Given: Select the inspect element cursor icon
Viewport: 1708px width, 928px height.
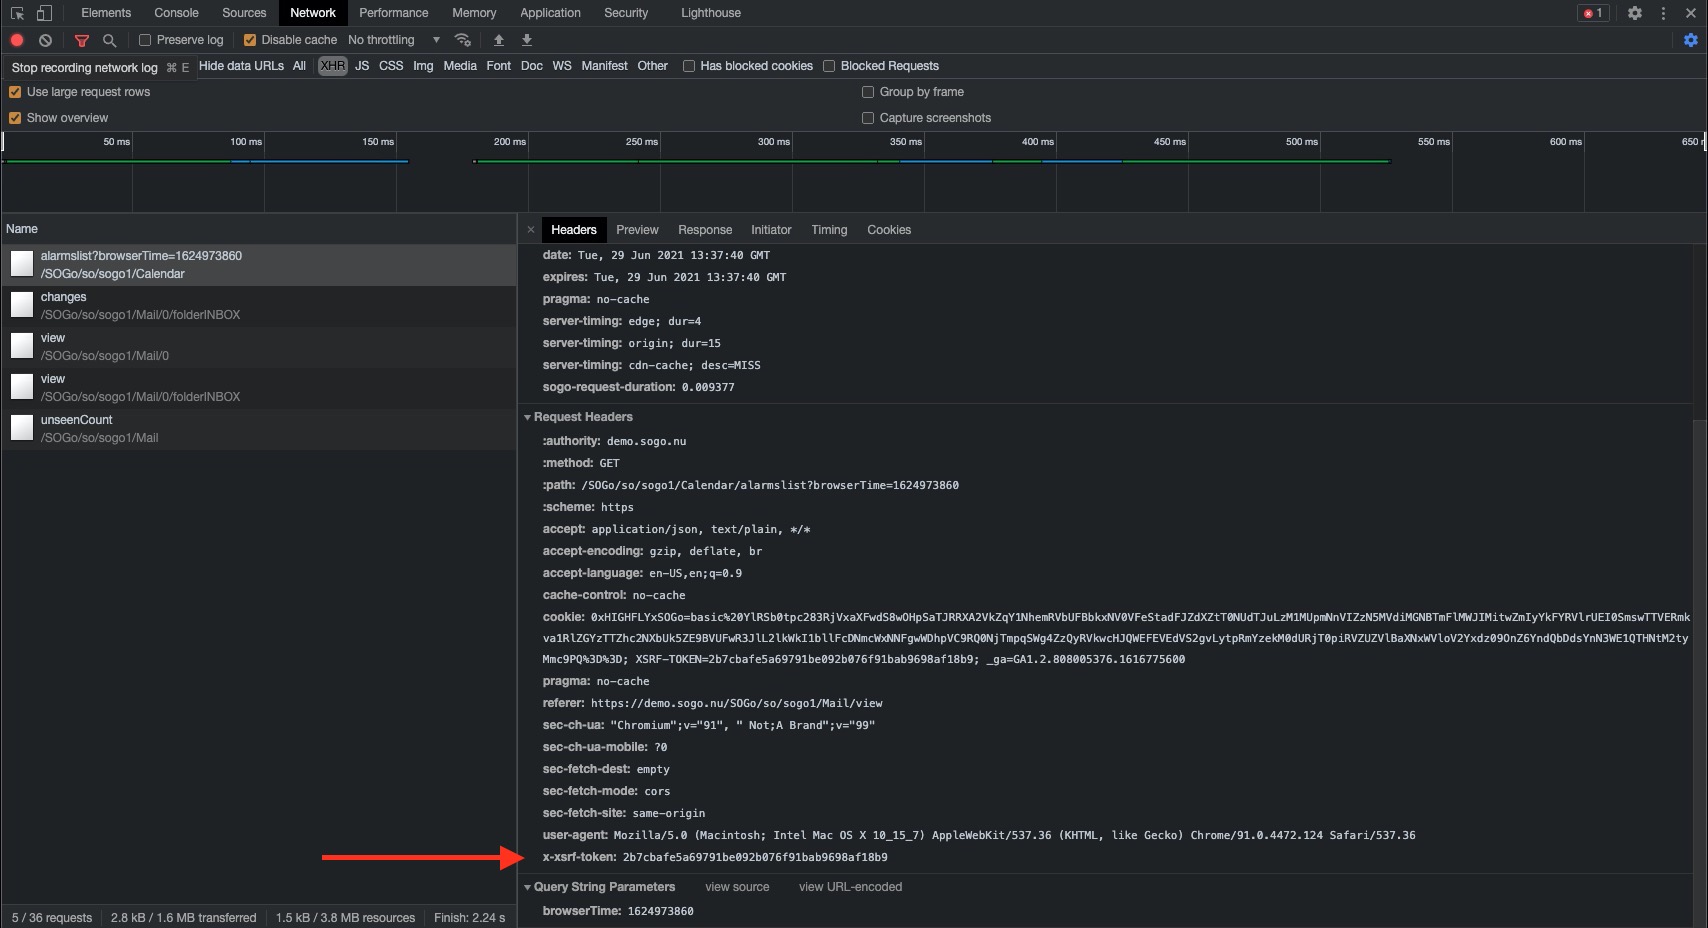Looking at the screenshot, I should tap(17, 13).
